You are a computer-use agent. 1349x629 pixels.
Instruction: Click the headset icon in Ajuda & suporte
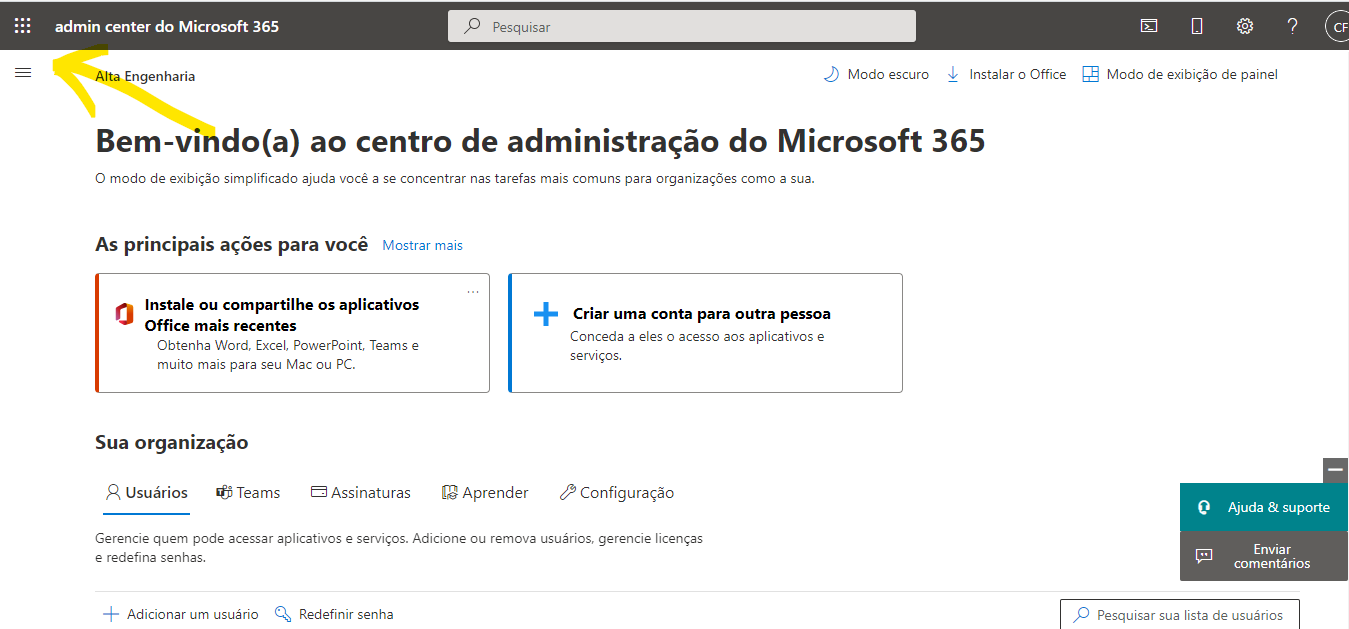(x=1204, y=507)
